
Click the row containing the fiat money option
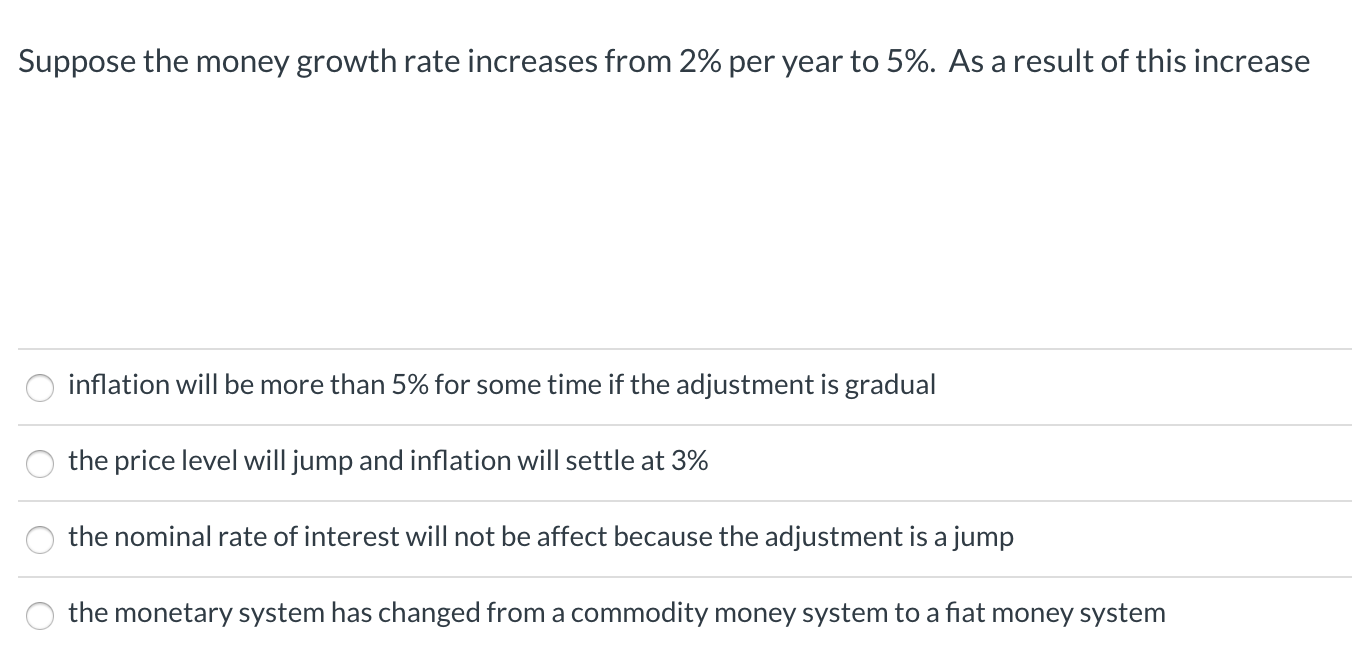tap(676, 615)
